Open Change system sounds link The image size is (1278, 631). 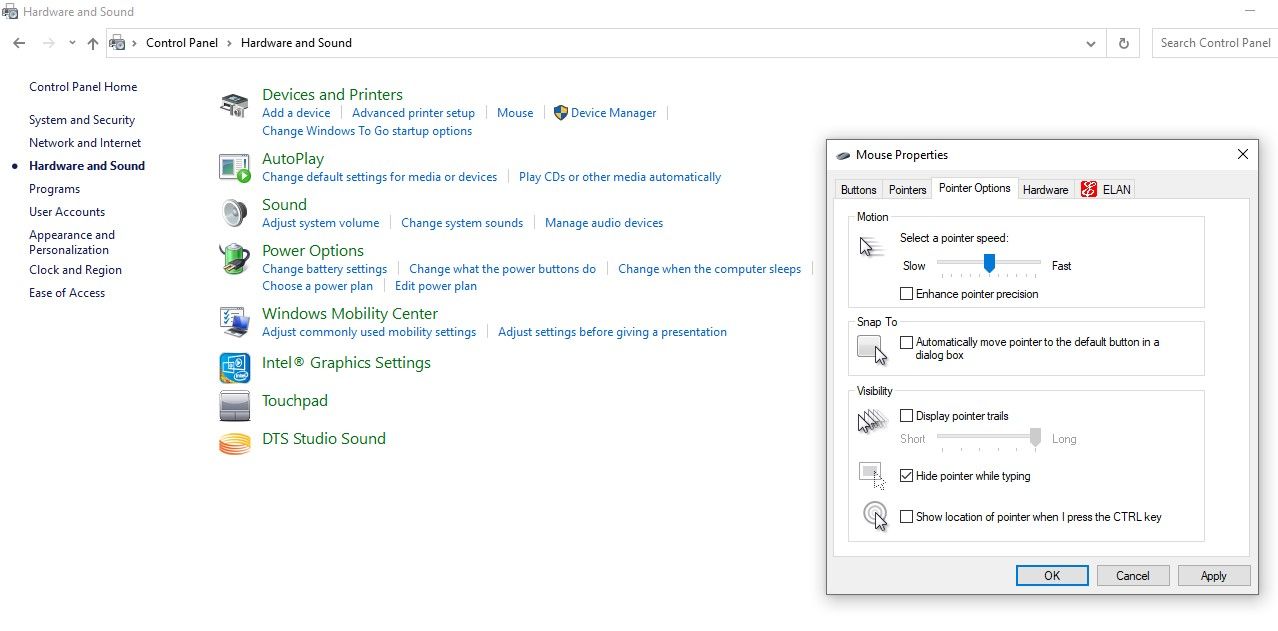pyautogui.click(x=462, y=222)
